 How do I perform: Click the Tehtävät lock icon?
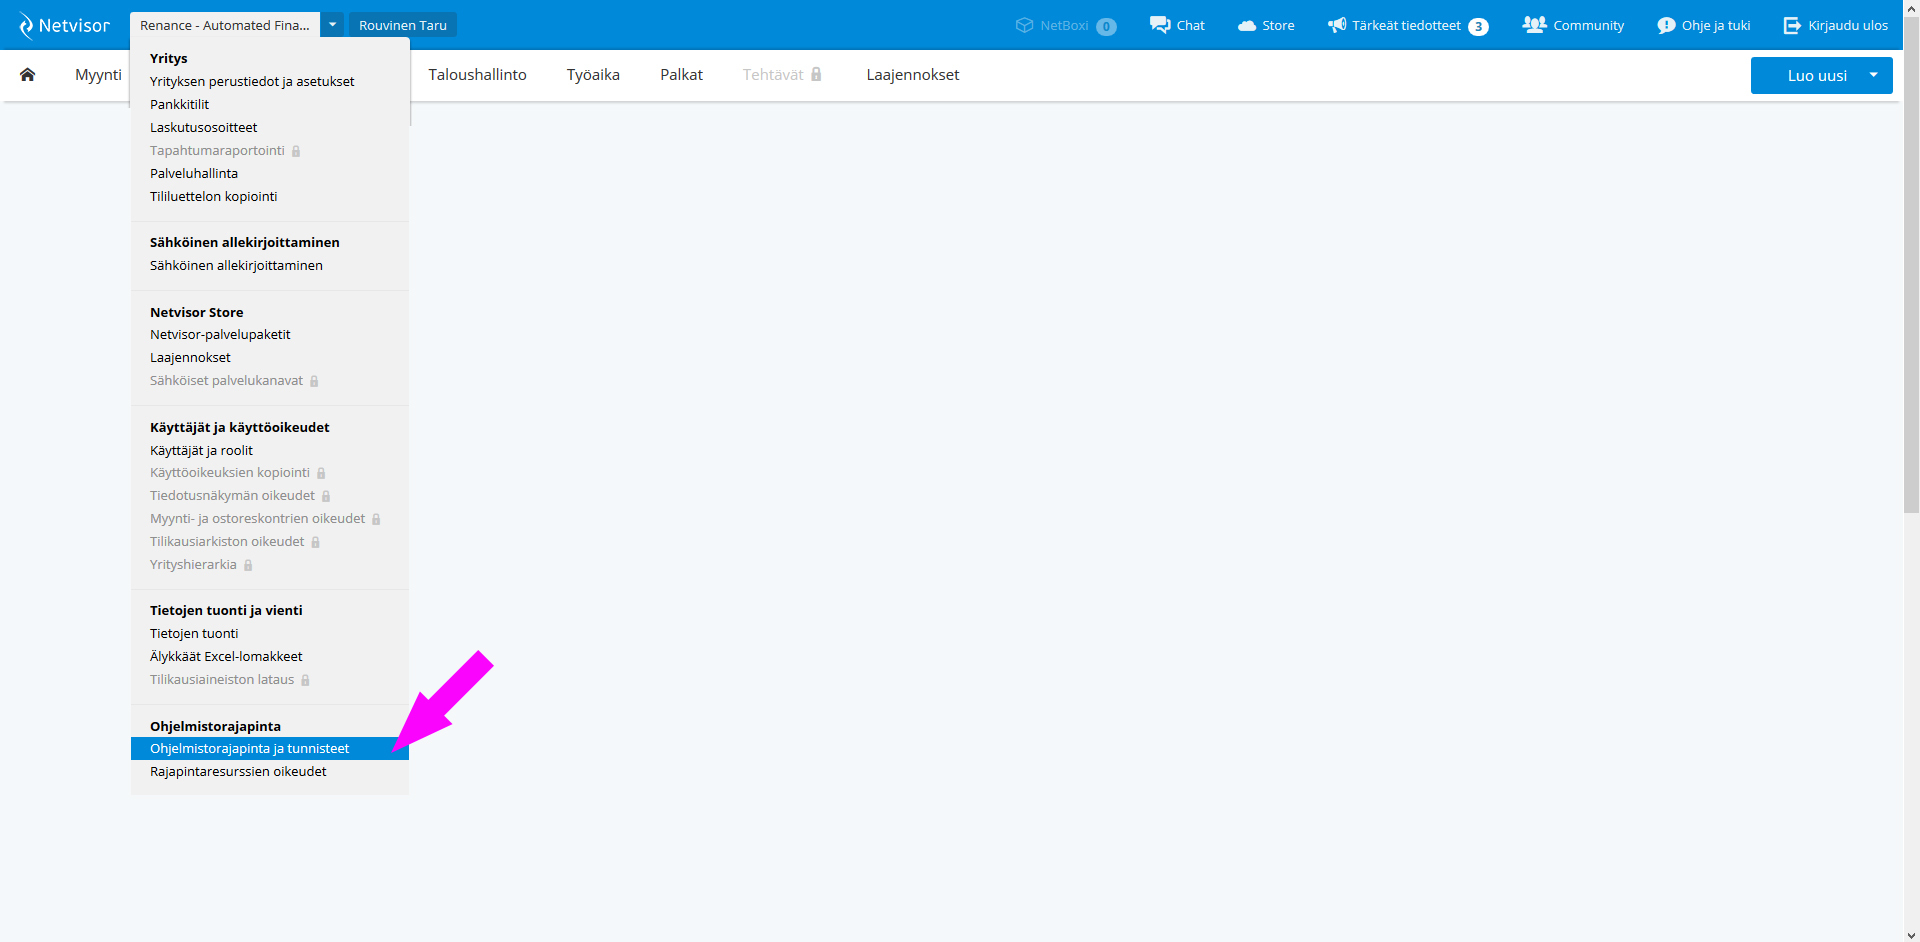point(816,74)
